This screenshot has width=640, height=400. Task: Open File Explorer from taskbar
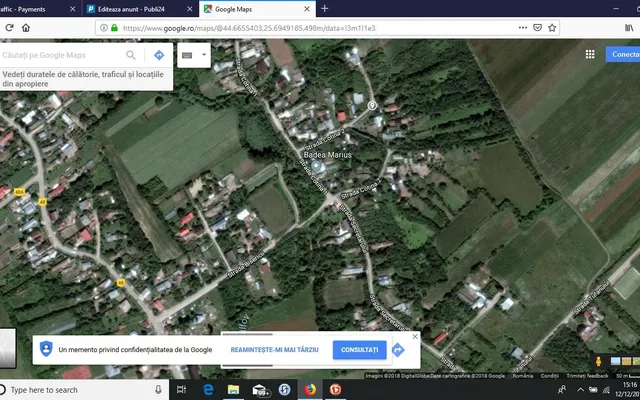pos(233,390)
